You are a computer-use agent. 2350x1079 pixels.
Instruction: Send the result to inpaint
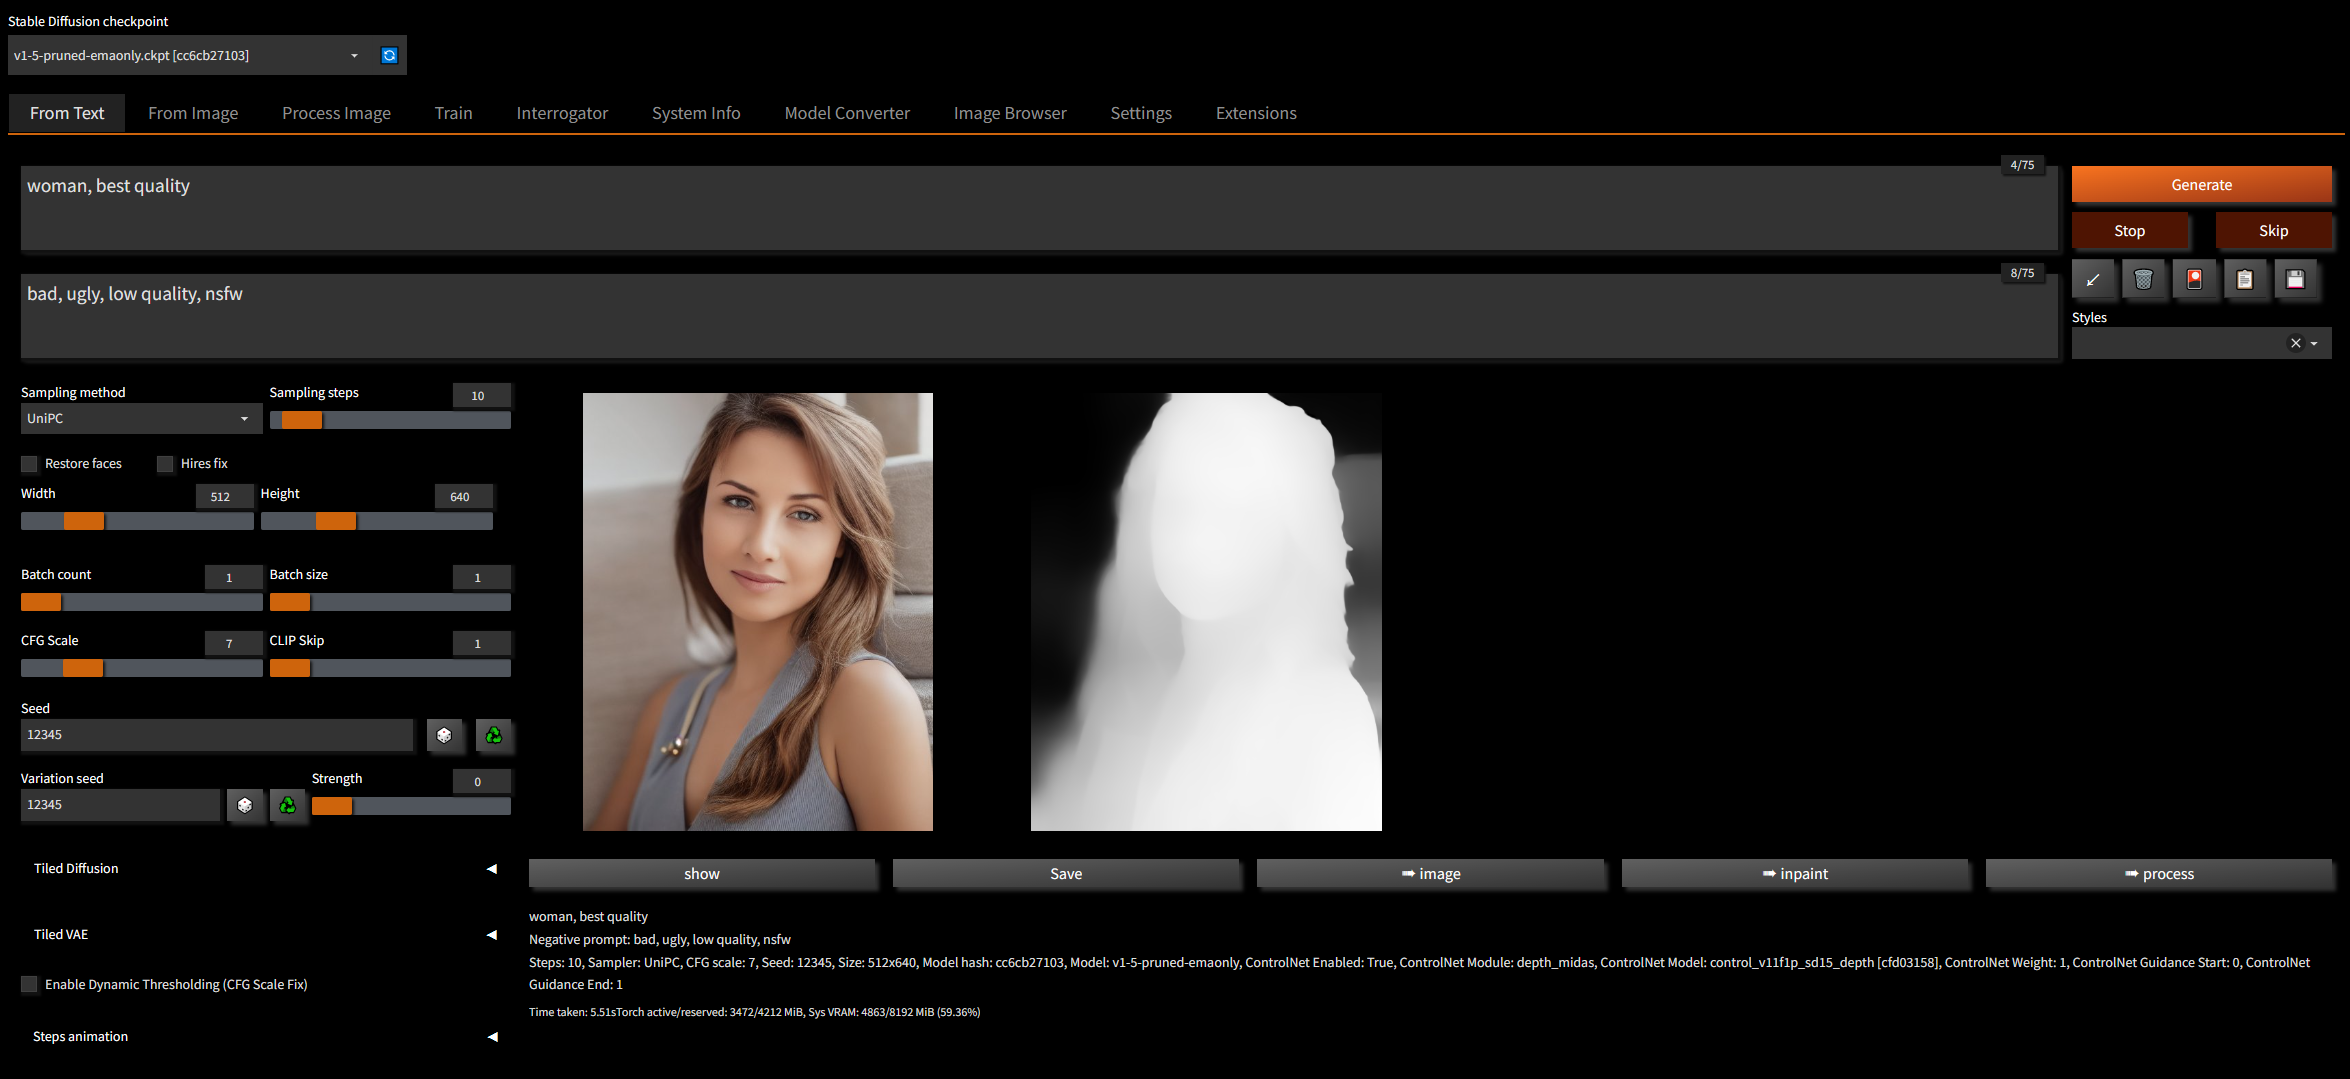(1795, 873)
